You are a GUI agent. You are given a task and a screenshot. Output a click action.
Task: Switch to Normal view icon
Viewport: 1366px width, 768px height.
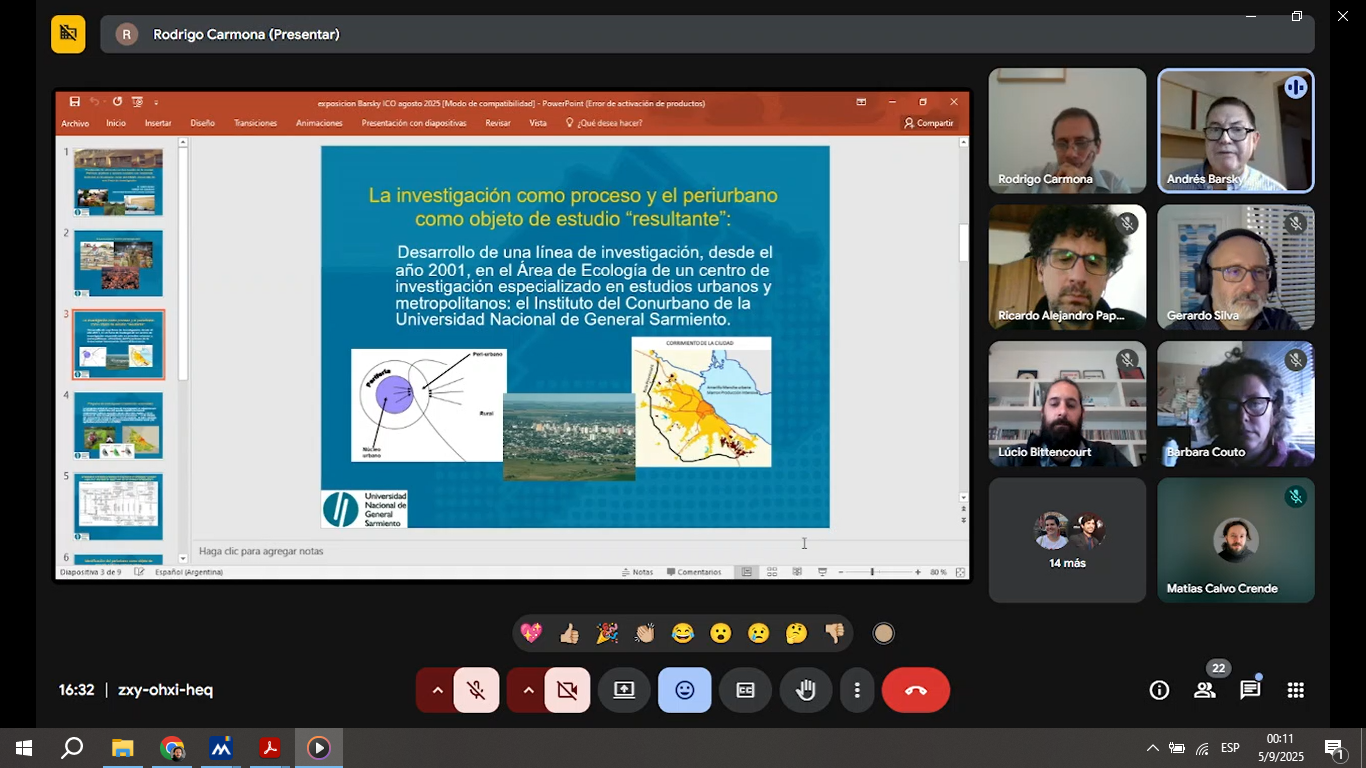[746, 572]
